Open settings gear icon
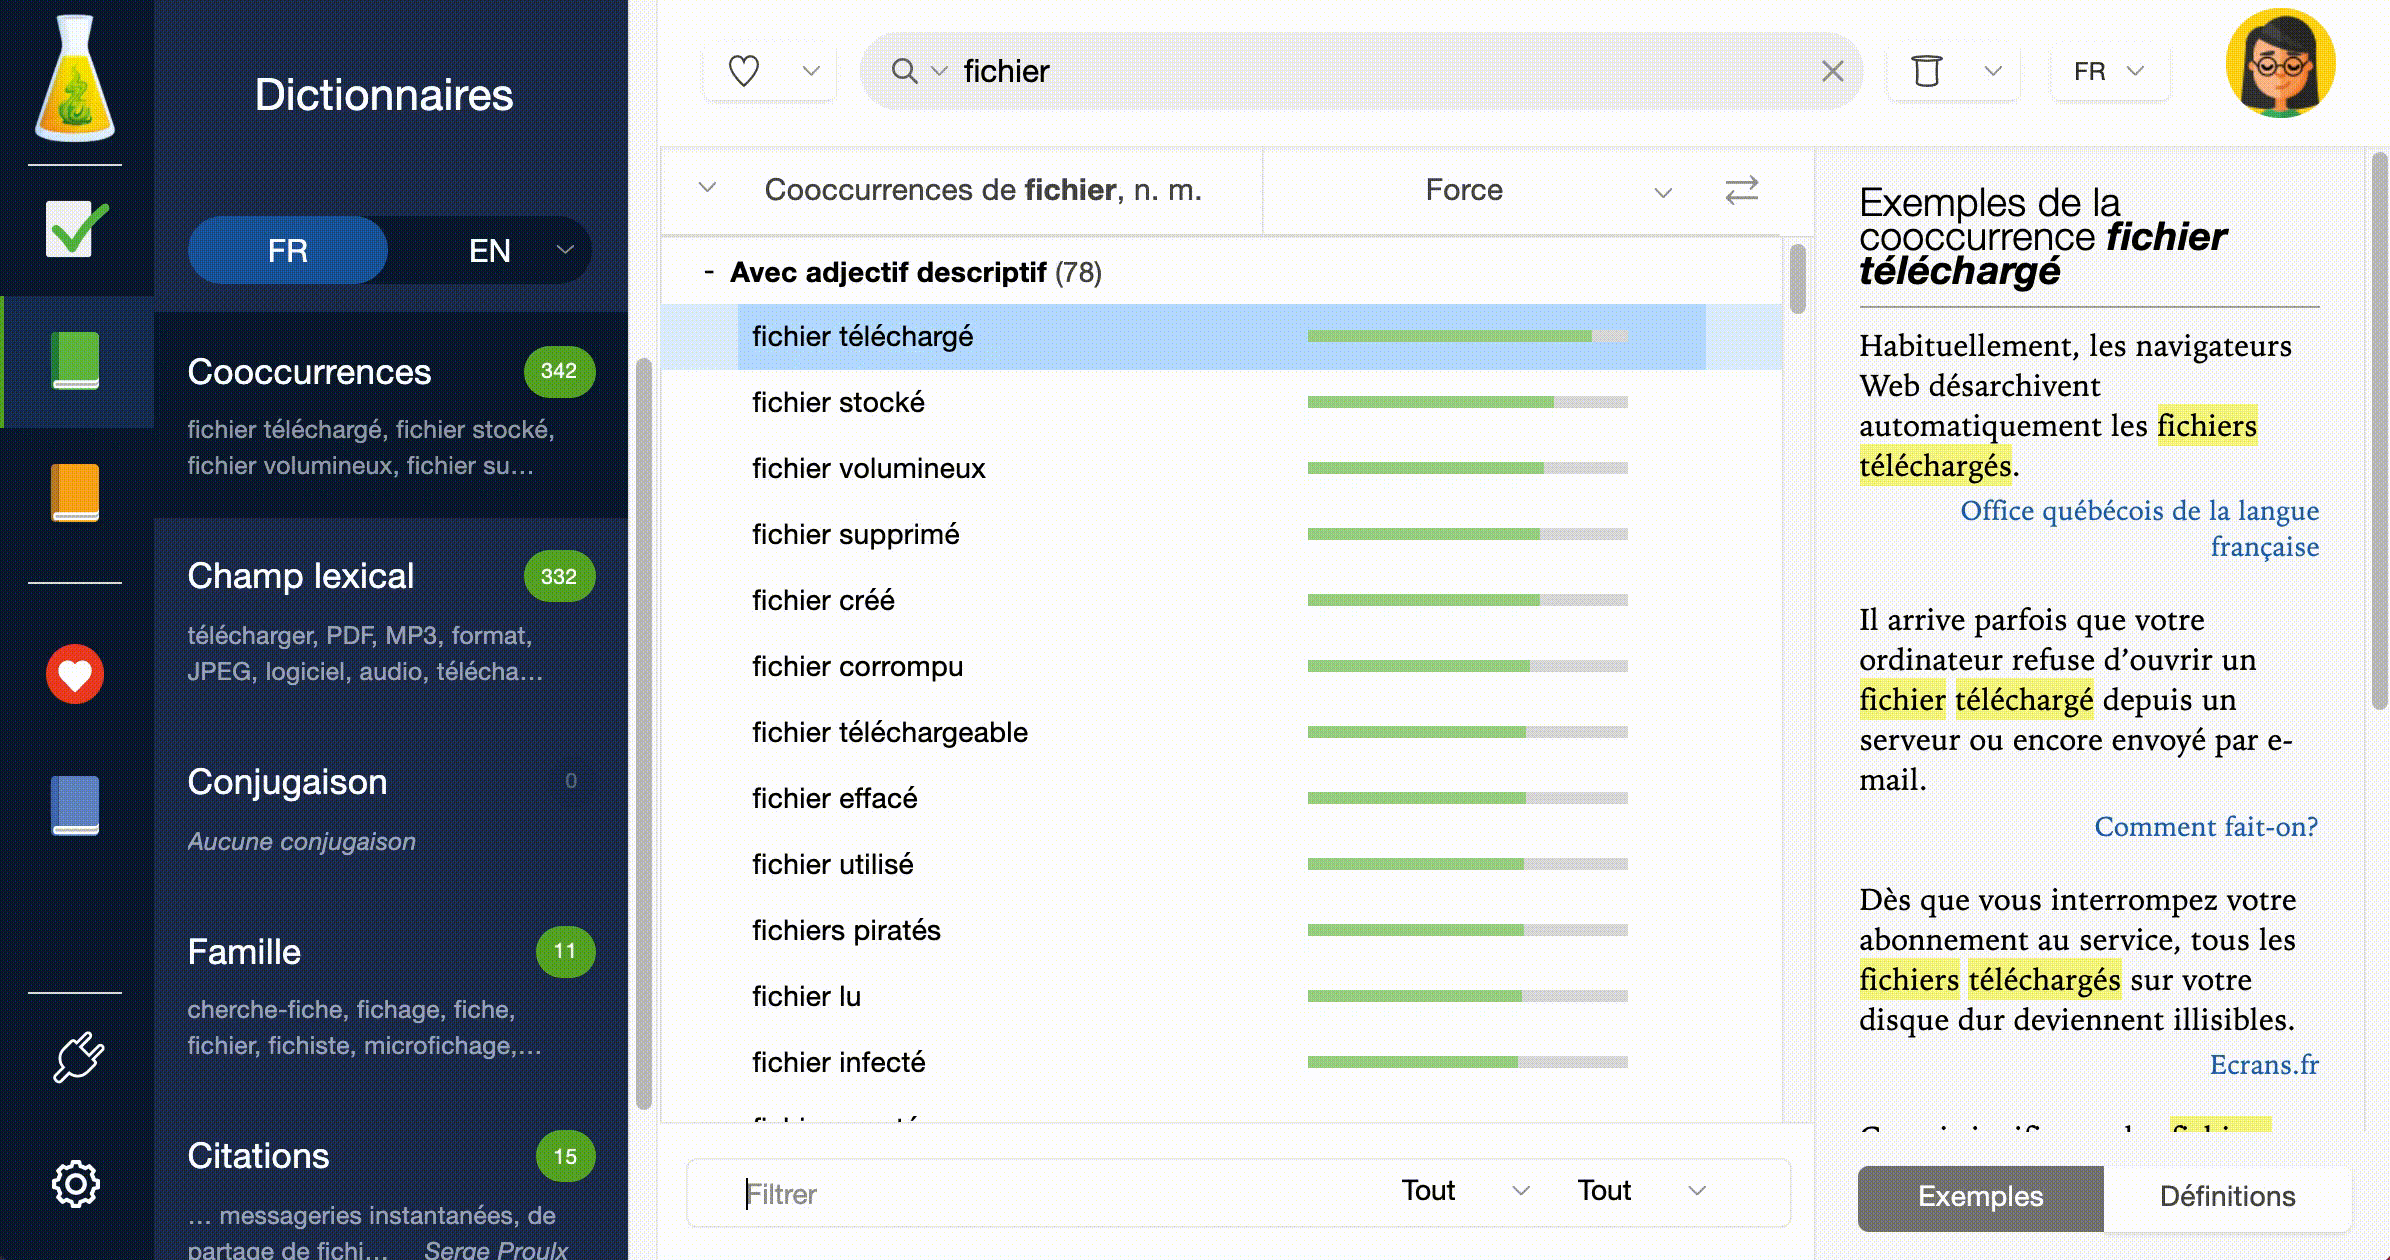This screenshot has height=1260, width=2390. pyautogui.click(x=76, y=1185)
